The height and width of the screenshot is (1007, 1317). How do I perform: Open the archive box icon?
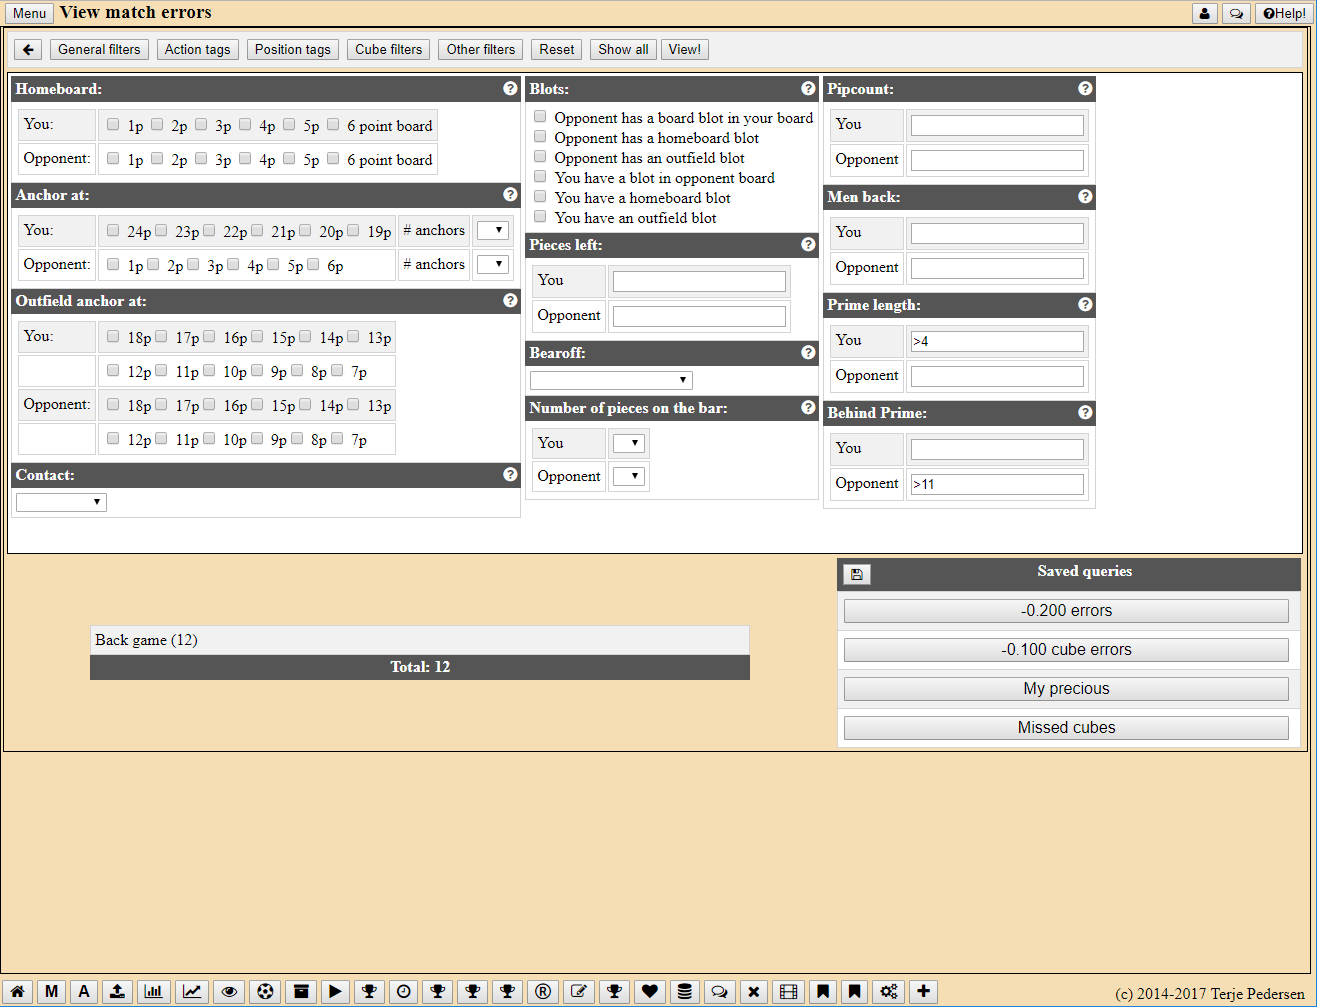click(x=301, y=991)
